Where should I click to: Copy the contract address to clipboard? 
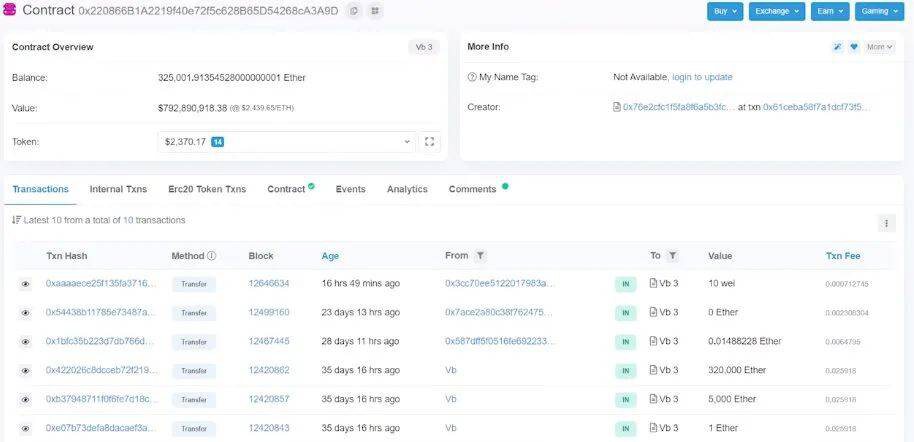pos(354,11)
